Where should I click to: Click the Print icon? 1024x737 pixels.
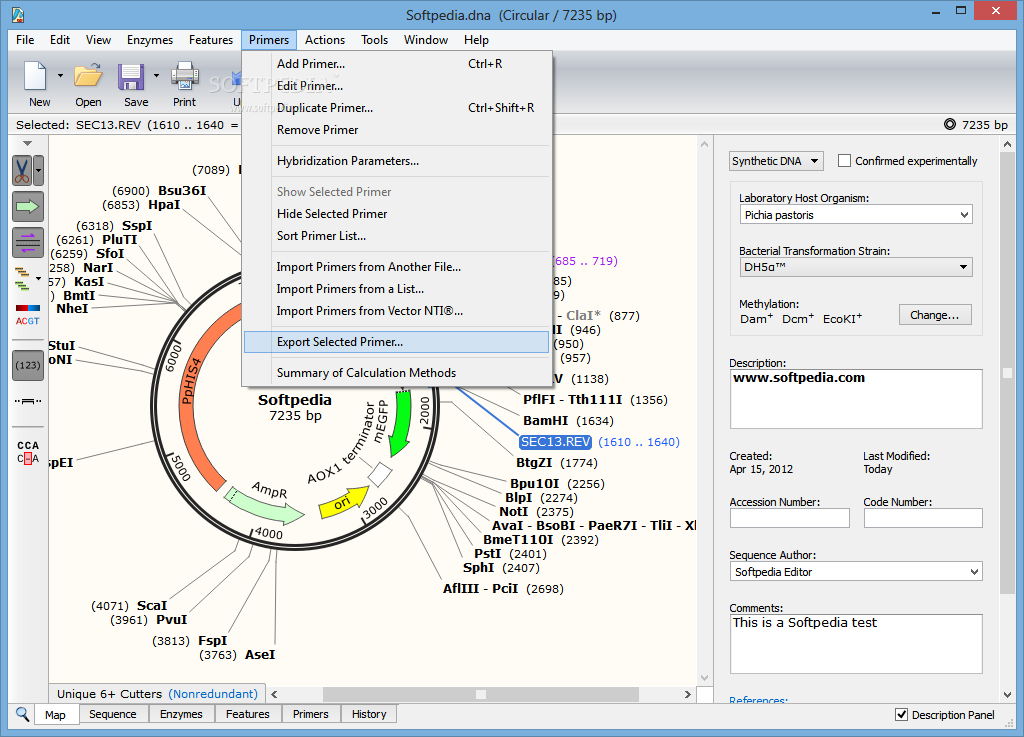click(x=185, y=76)
